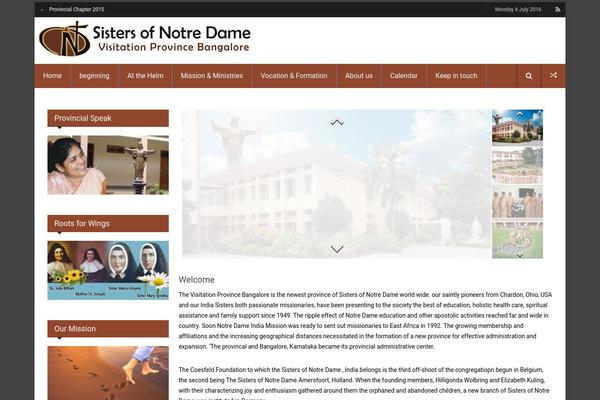The image size is (600, 400).
Task: Click slider down chevron on main image
Action: point(337,249)
